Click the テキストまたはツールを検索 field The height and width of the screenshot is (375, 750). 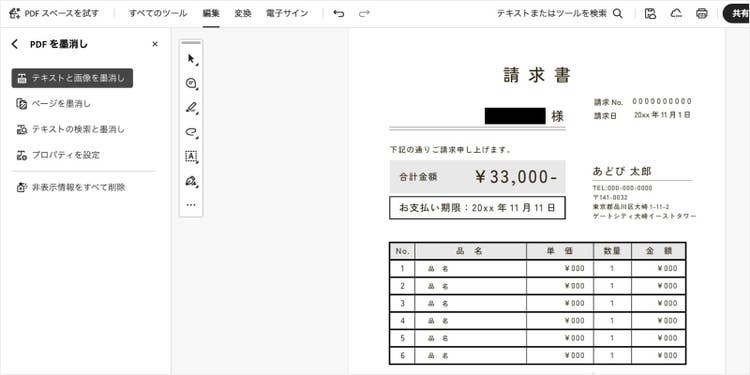551,13
